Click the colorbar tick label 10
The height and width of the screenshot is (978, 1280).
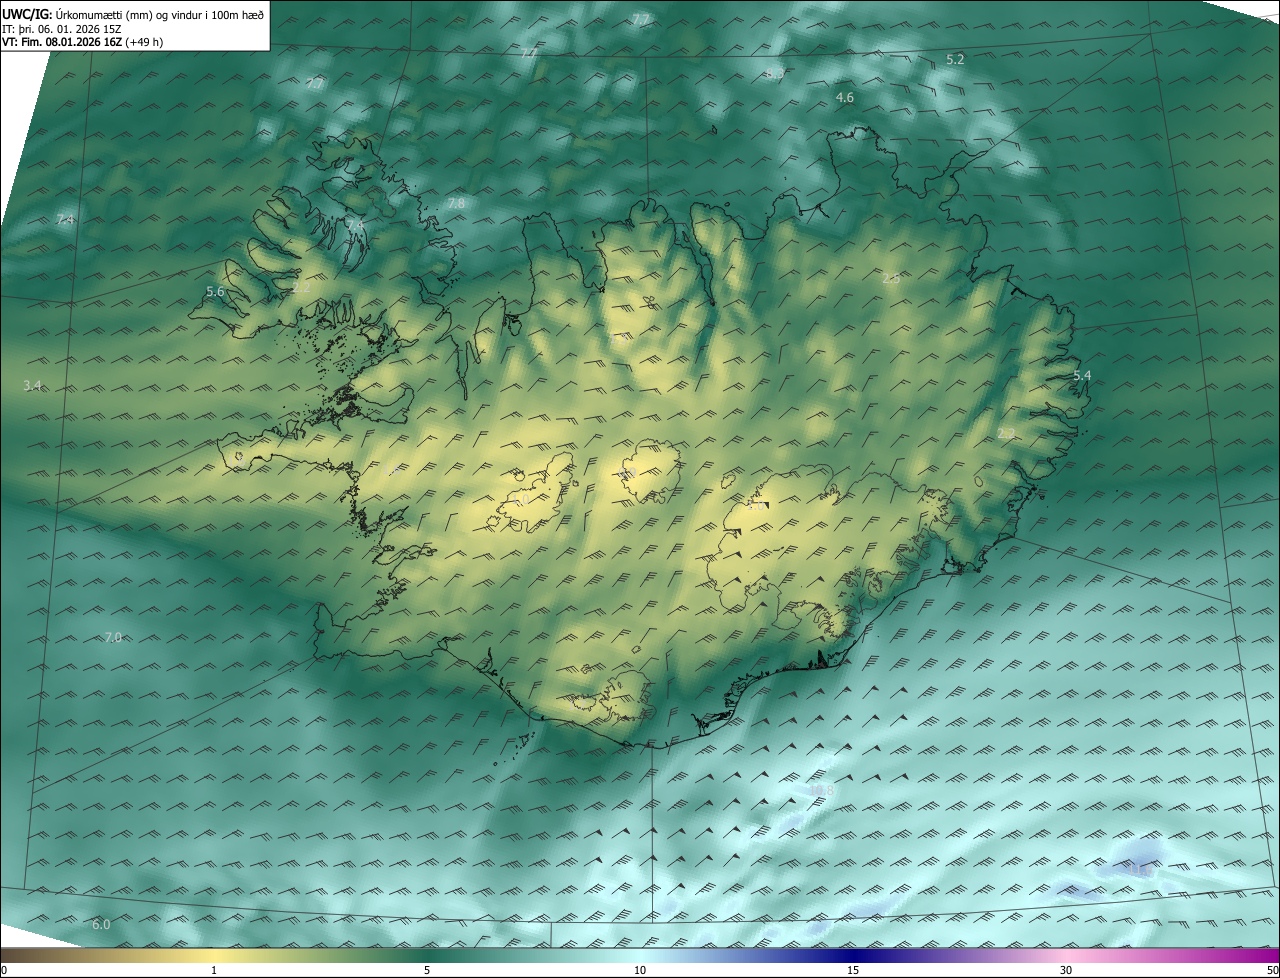point(640,971)
